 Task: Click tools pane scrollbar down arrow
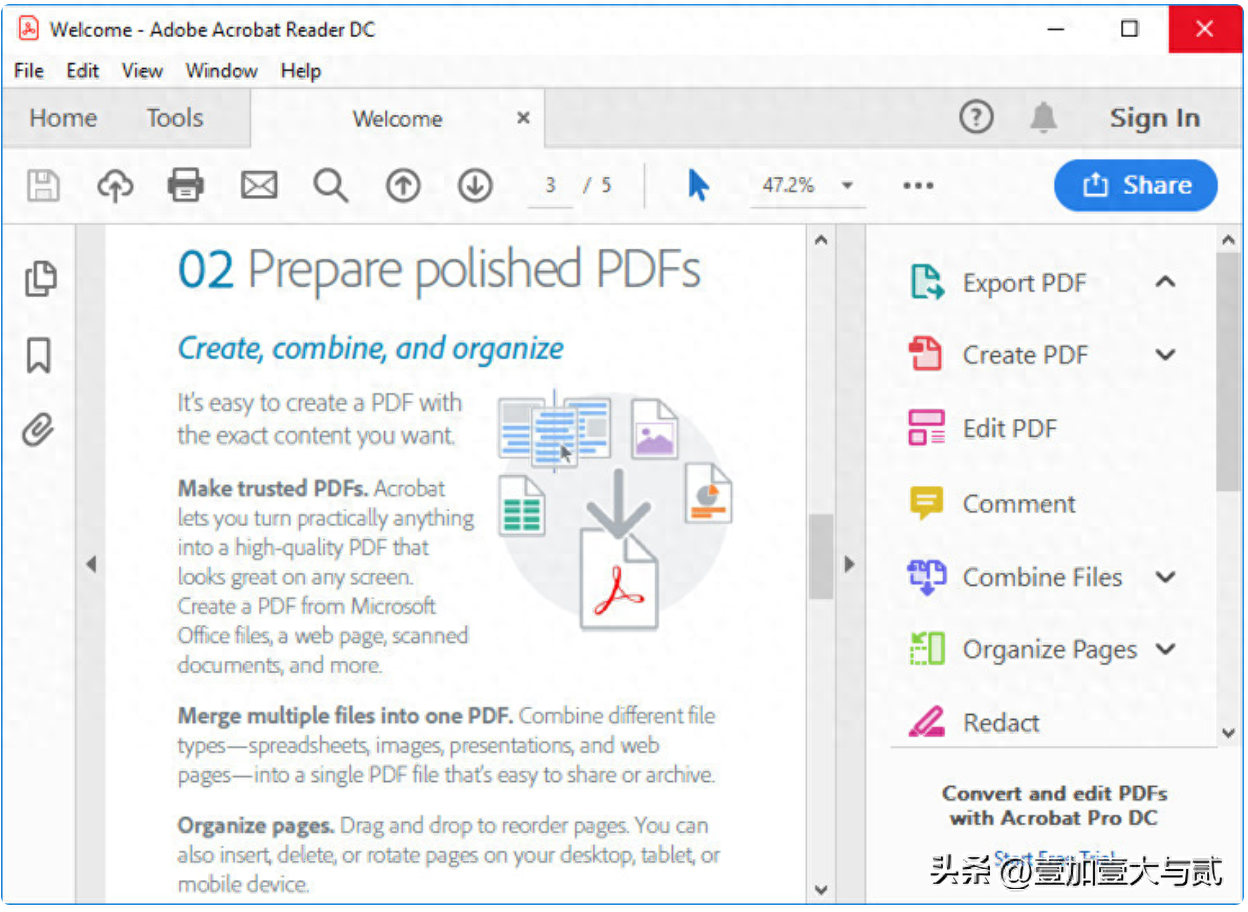[x=1229, y=733]
